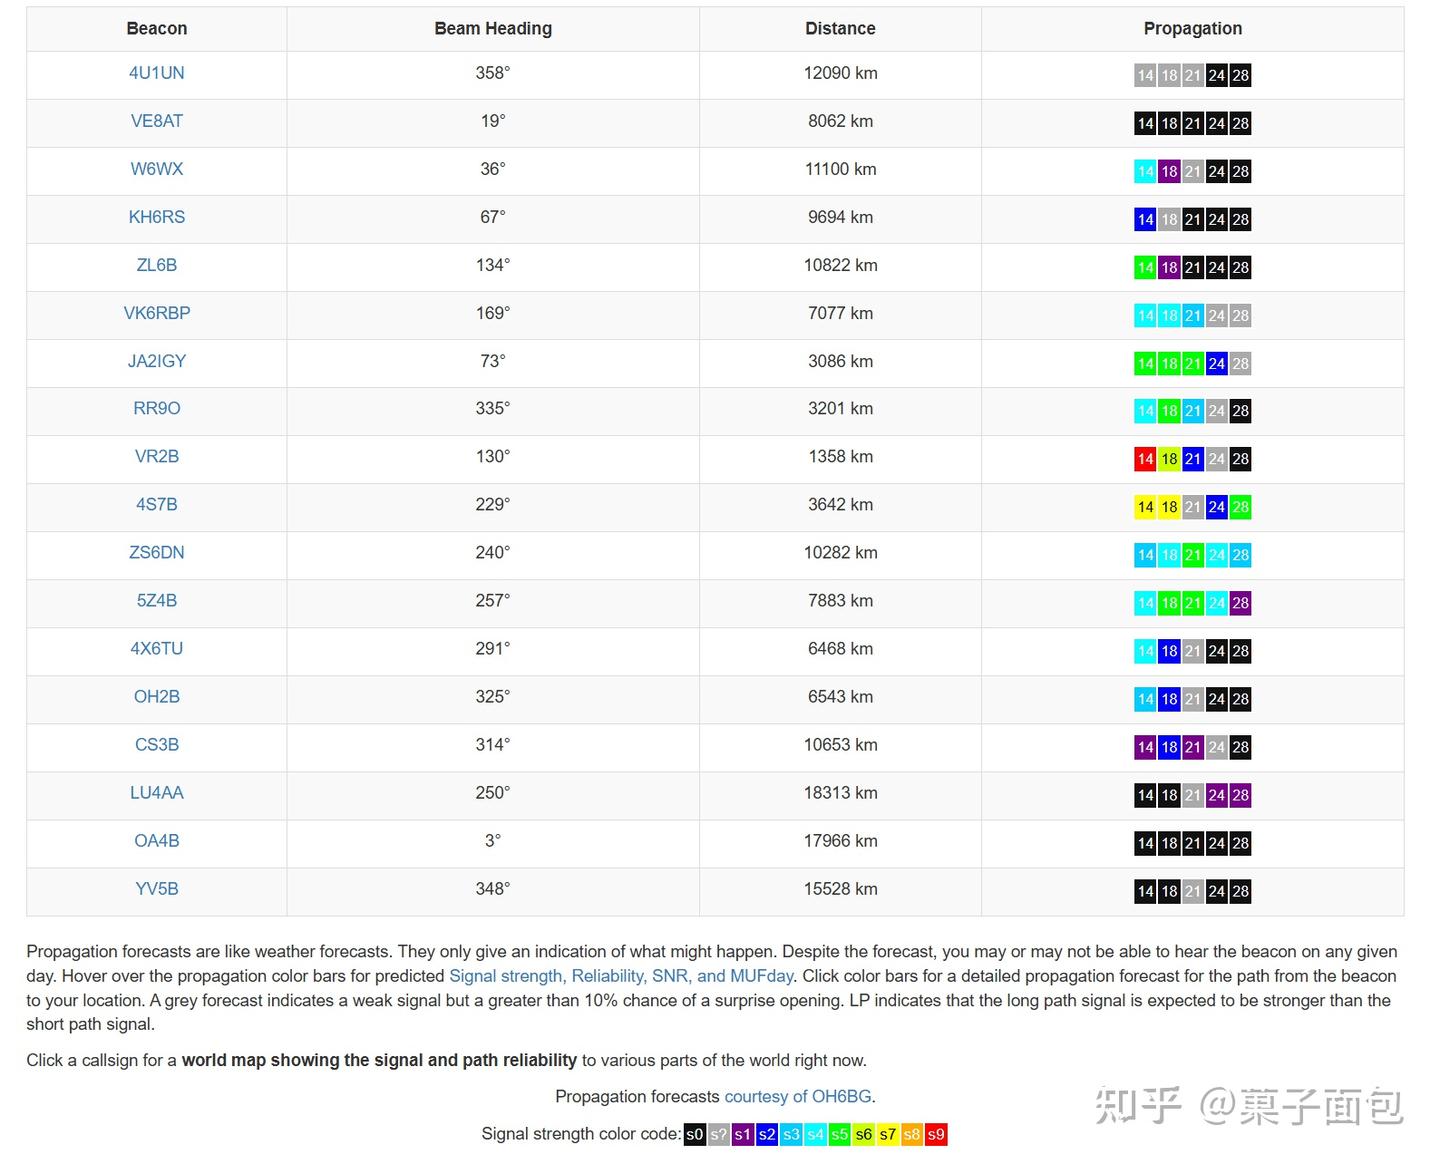Click the red 14 bar in VR2B row
Screen dimensions: 1440x1164
pyautogui.click(x=1145, y=459)
